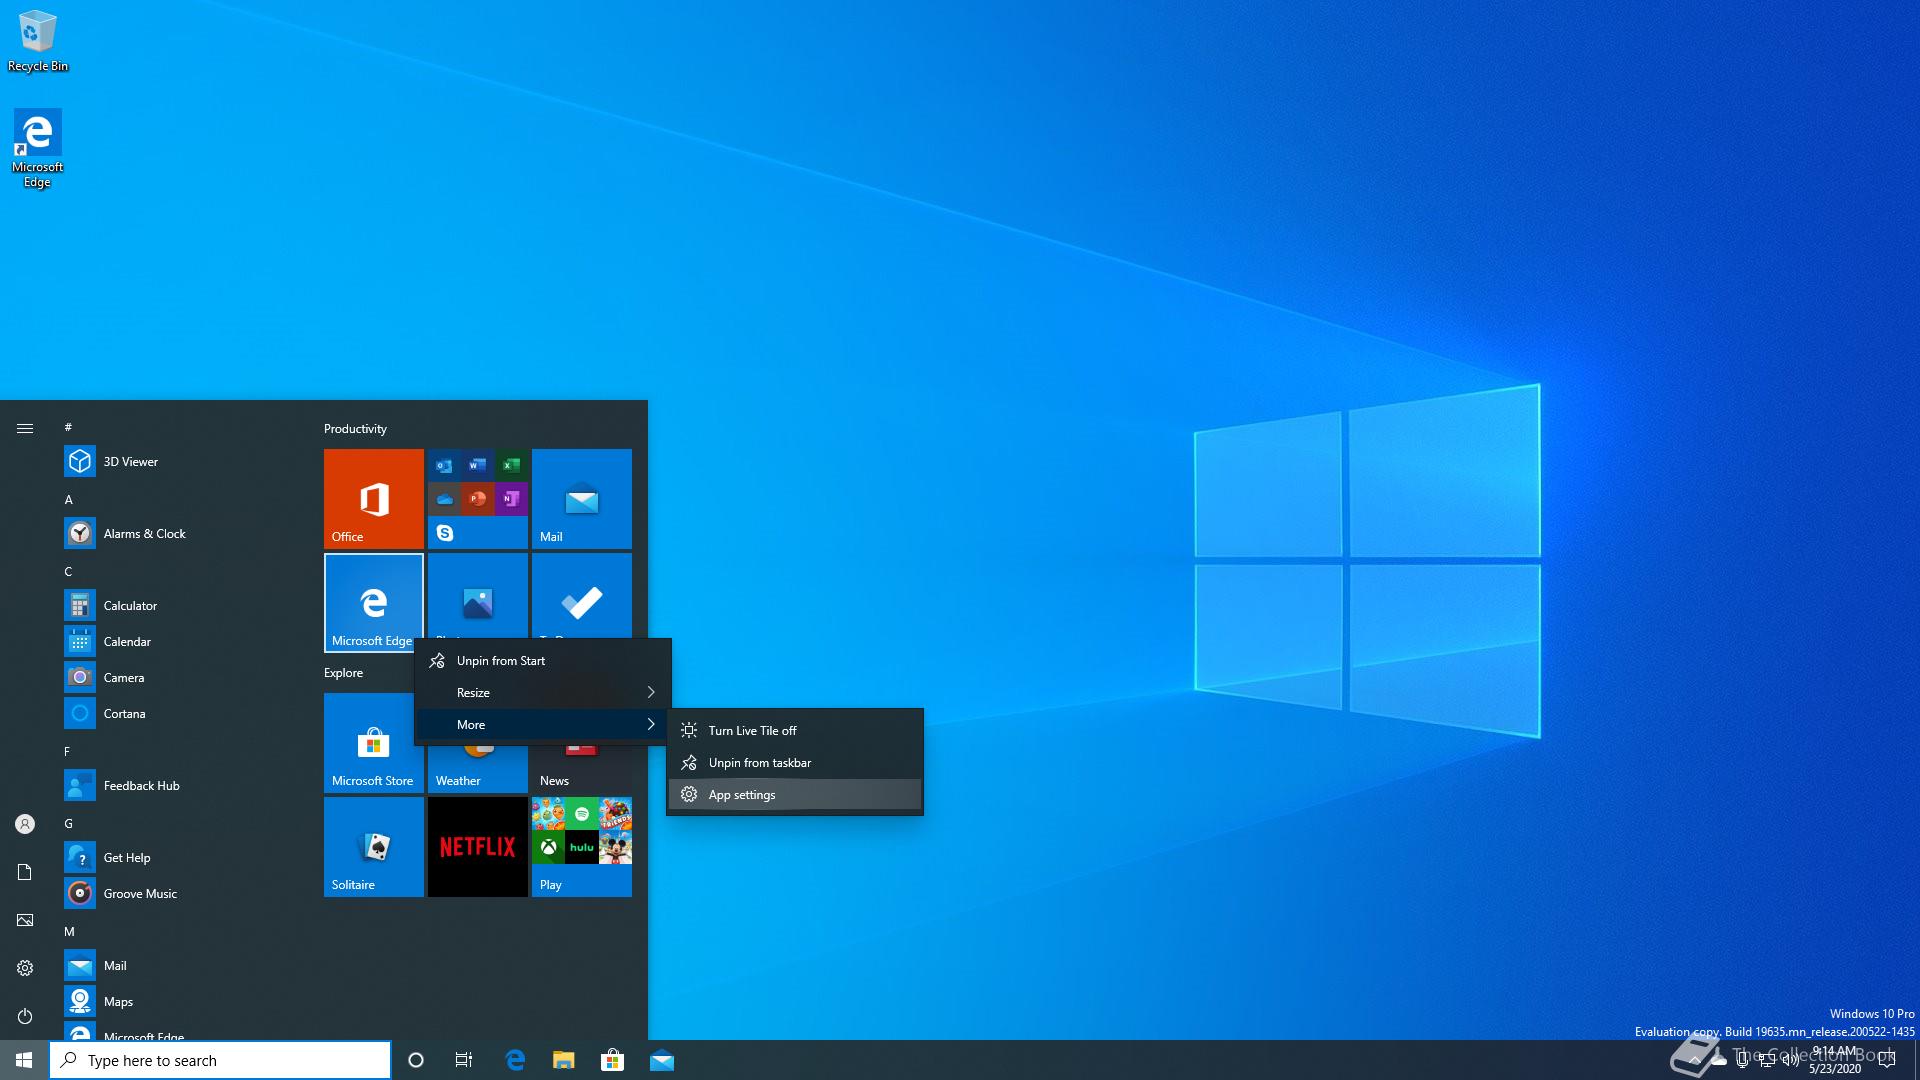Open Task View on taskbar
The image size is (1920, 1080).
click(x=464, y=1060)
